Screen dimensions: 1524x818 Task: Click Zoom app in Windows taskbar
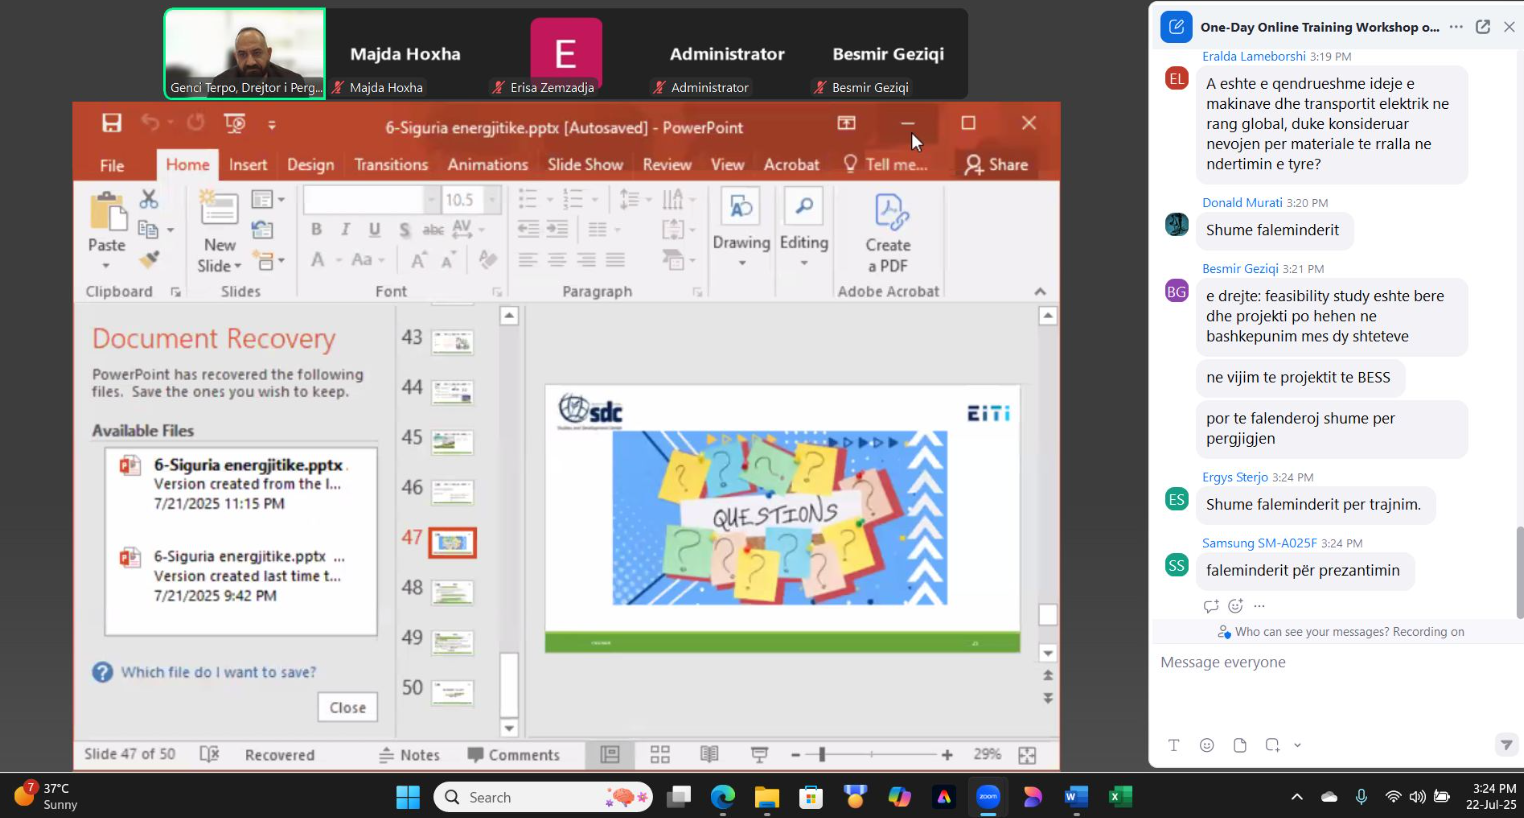click(988, 797)
